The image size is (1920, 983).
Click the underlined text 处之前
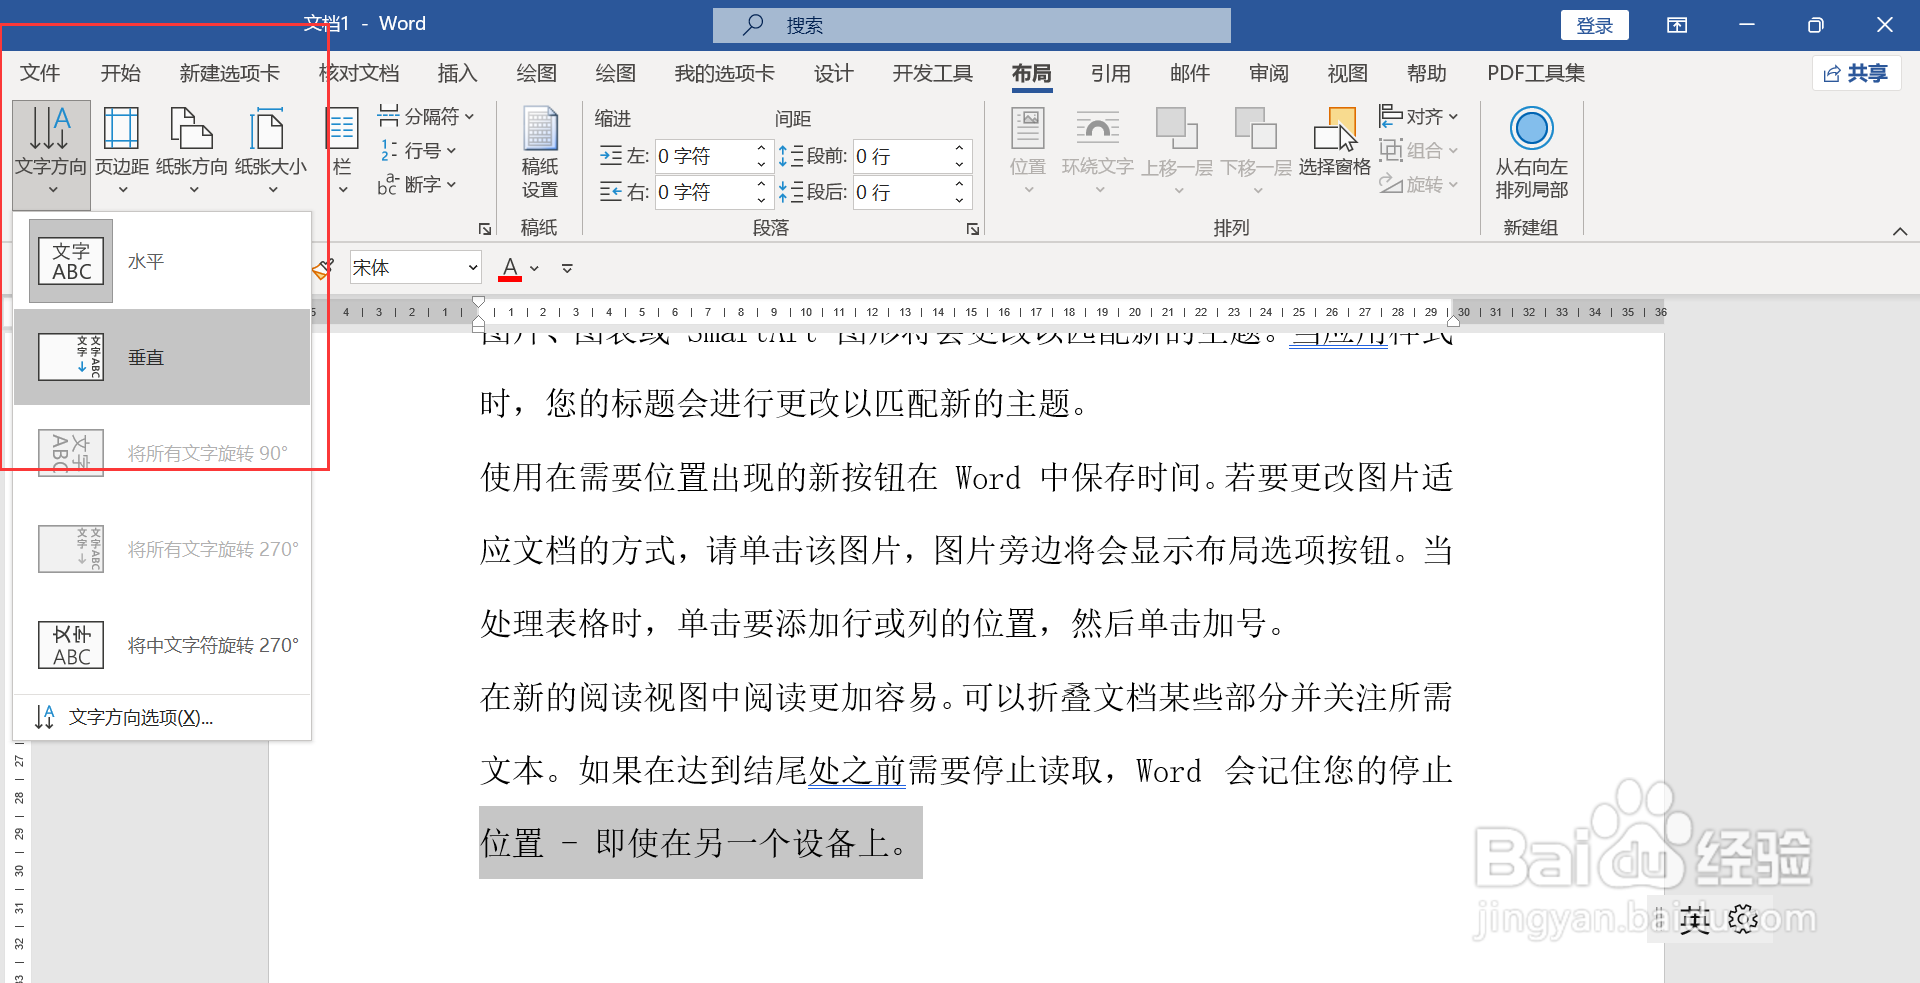857,770
